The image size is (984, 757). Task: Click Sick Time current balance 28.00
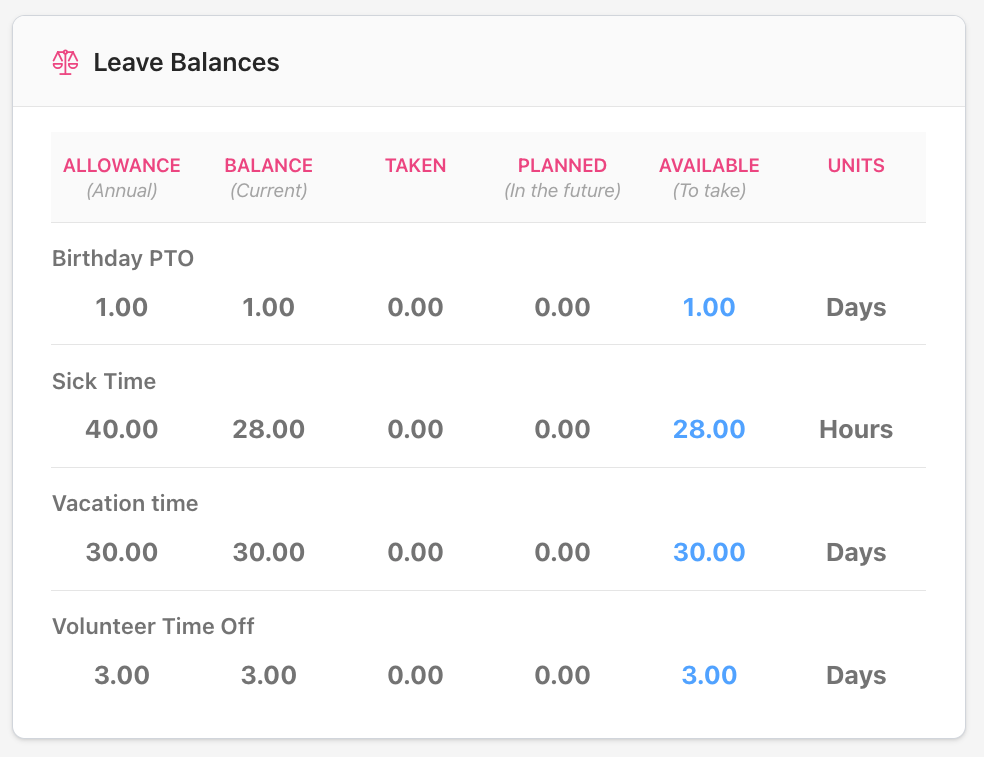(x=268, y=430)
